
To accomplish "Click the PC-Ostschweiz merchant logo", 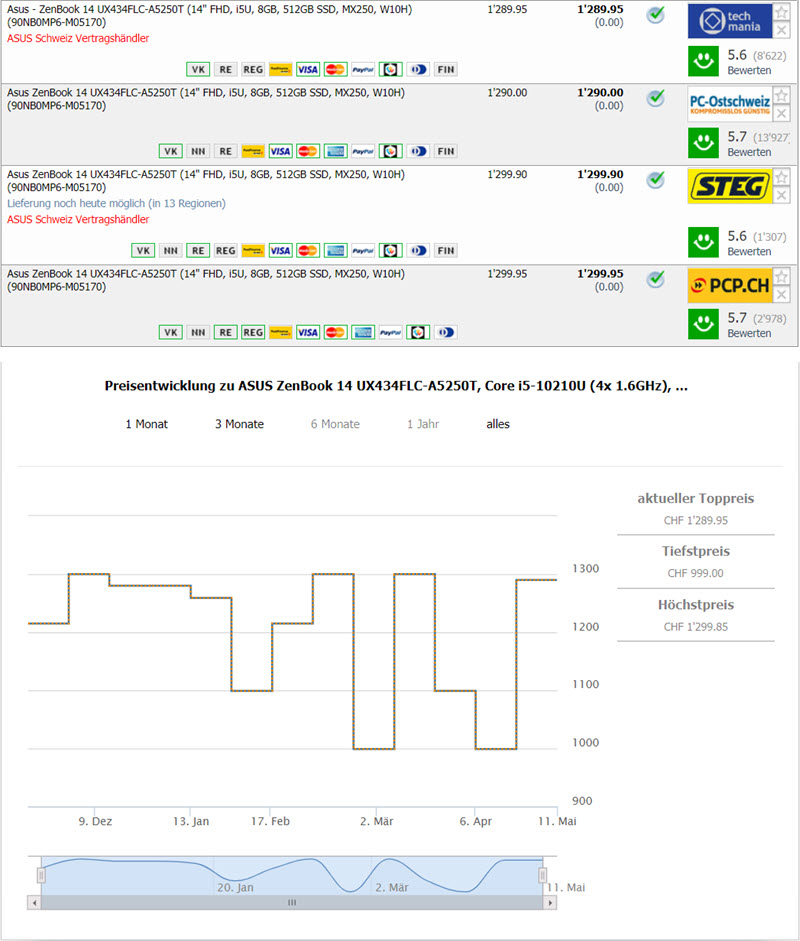I will point(729,104).
